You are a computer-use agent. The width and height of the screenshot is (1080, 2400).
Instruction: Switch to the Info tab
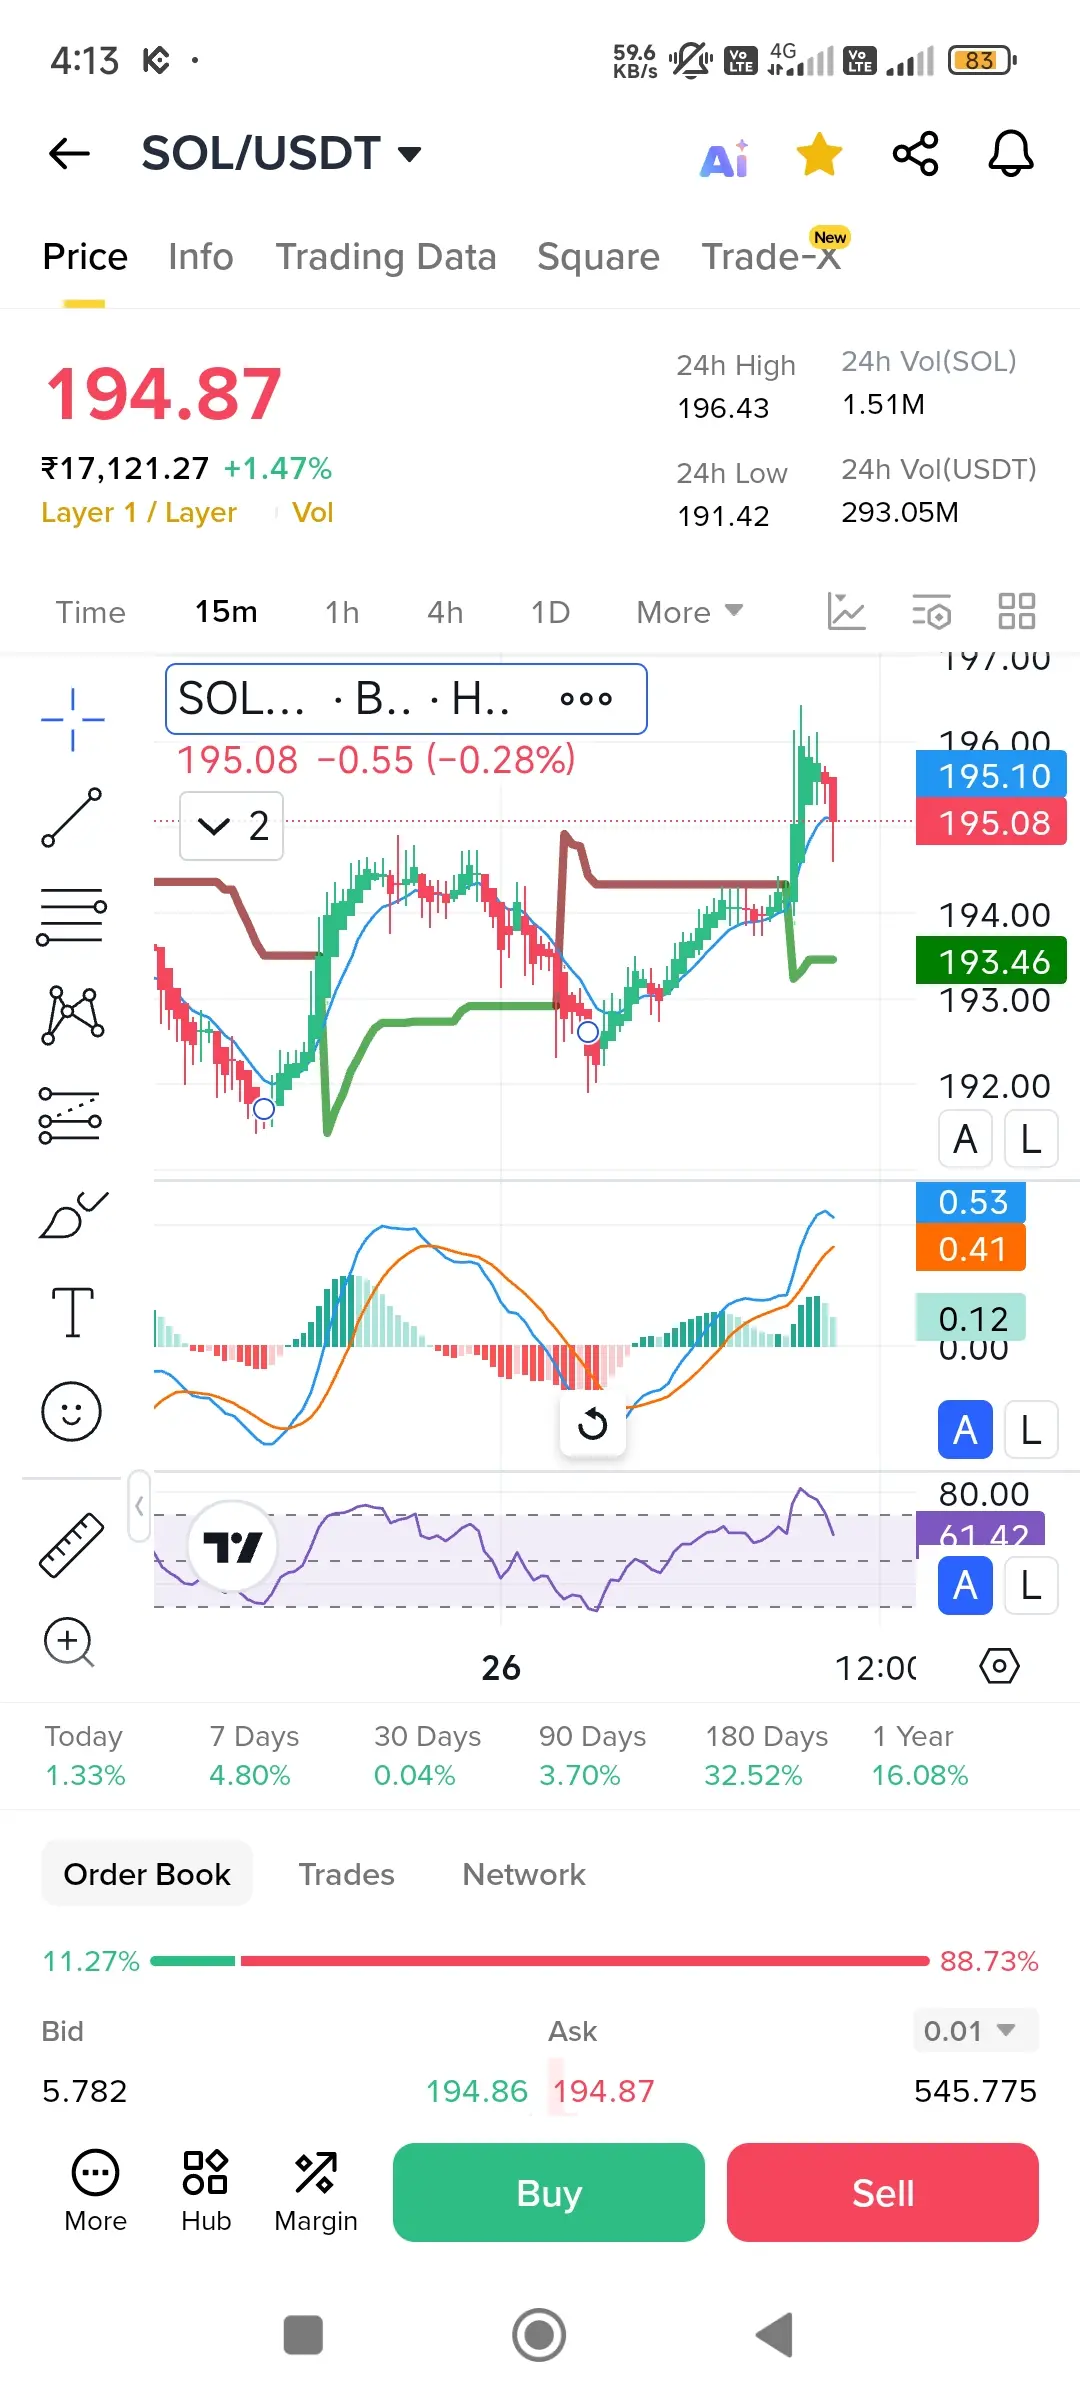200,257
